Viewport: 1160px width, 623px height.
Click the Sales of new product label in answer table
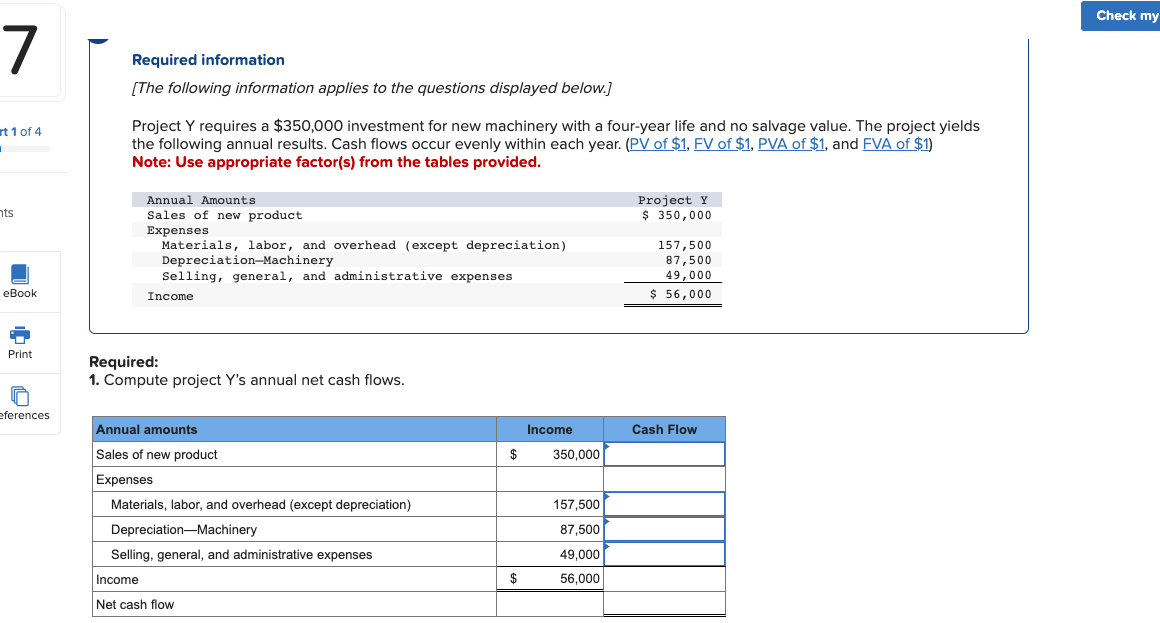[157, 455]
